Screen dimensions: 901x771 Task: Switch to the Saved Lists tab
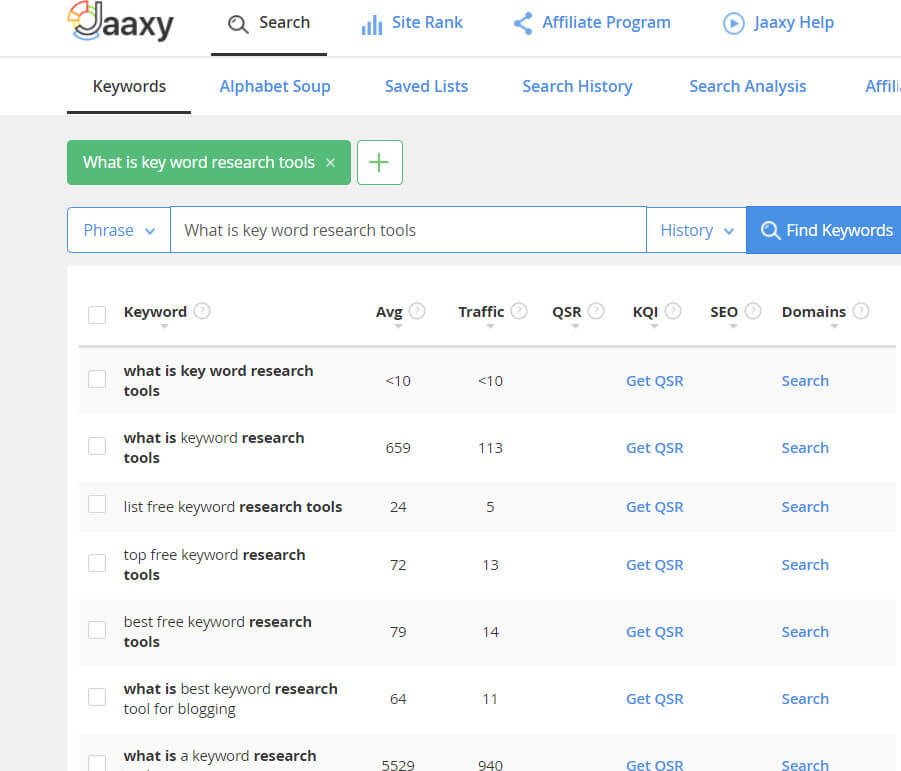point(426,87)
